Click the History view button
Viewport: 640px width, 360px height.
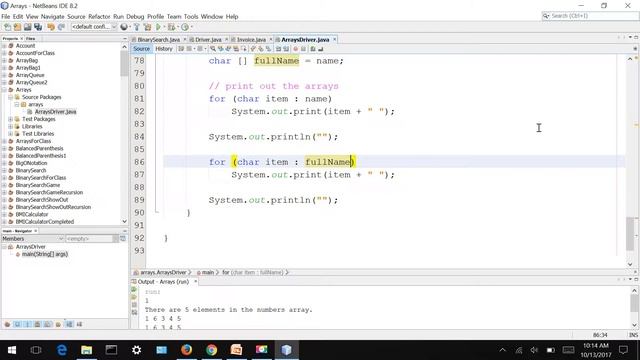coord(164,49)
